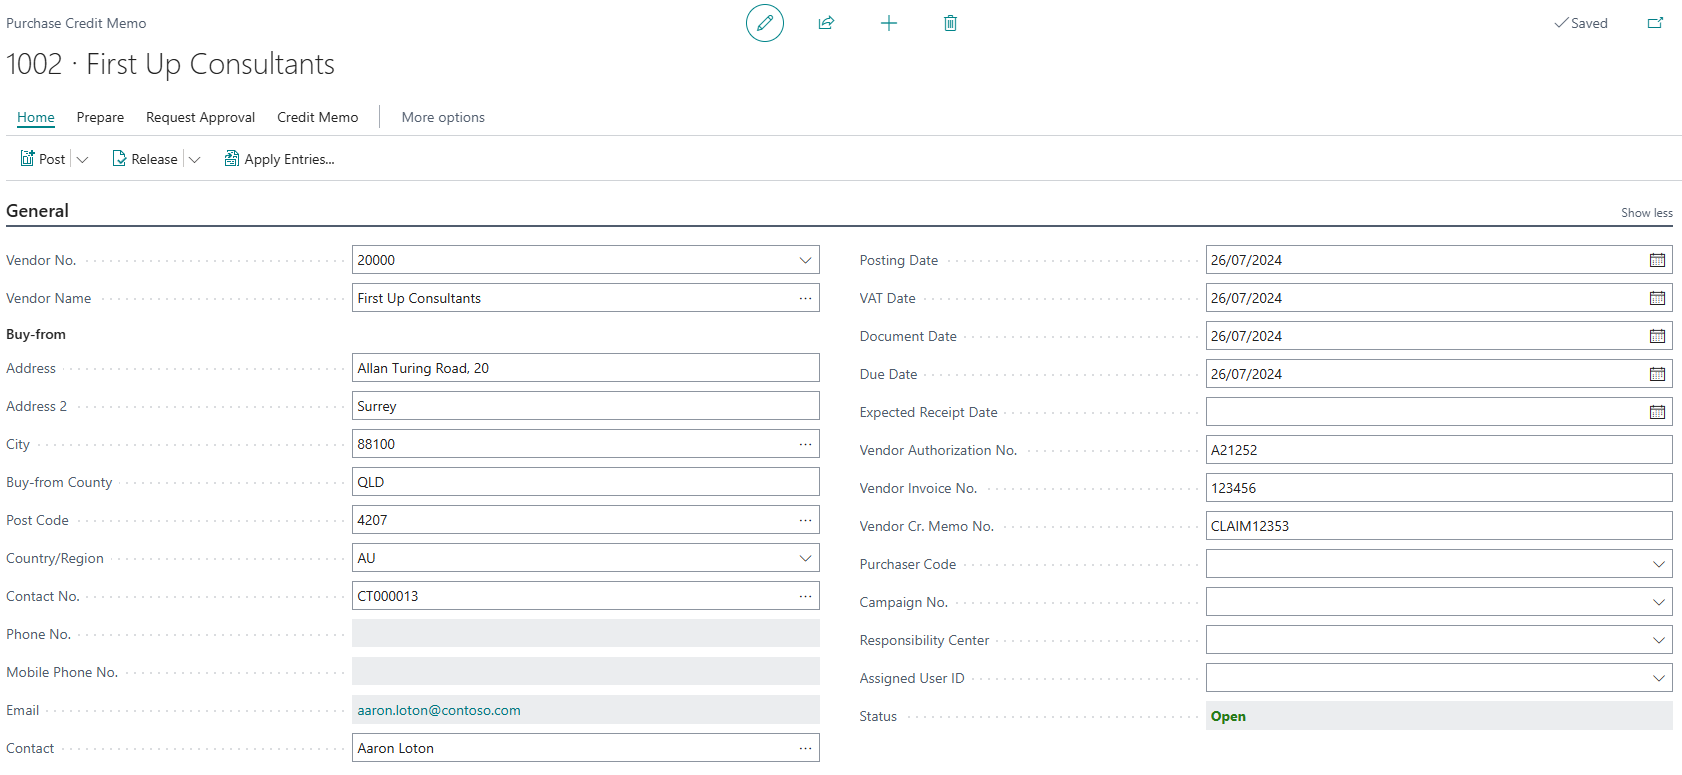The width and height of the screenshot is (1682, 775).
Task: Click the Open status value
Action: [x=1228, y=716]
